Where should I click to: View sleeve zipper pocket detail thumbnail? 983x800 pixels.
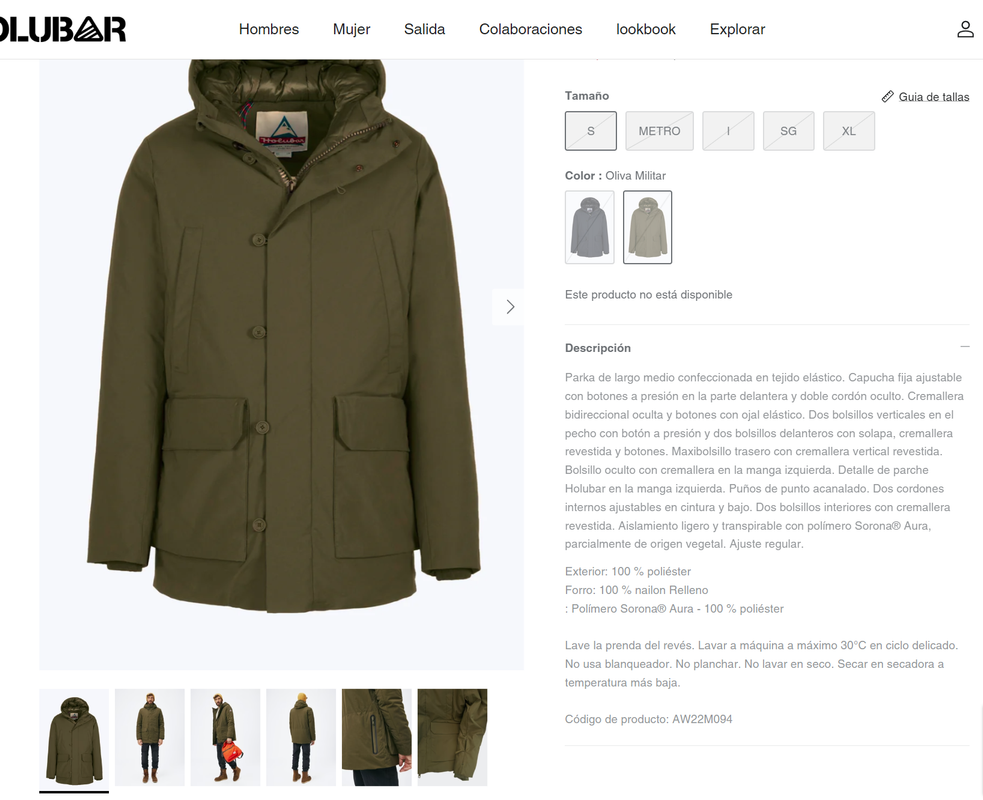coord(377,737)
